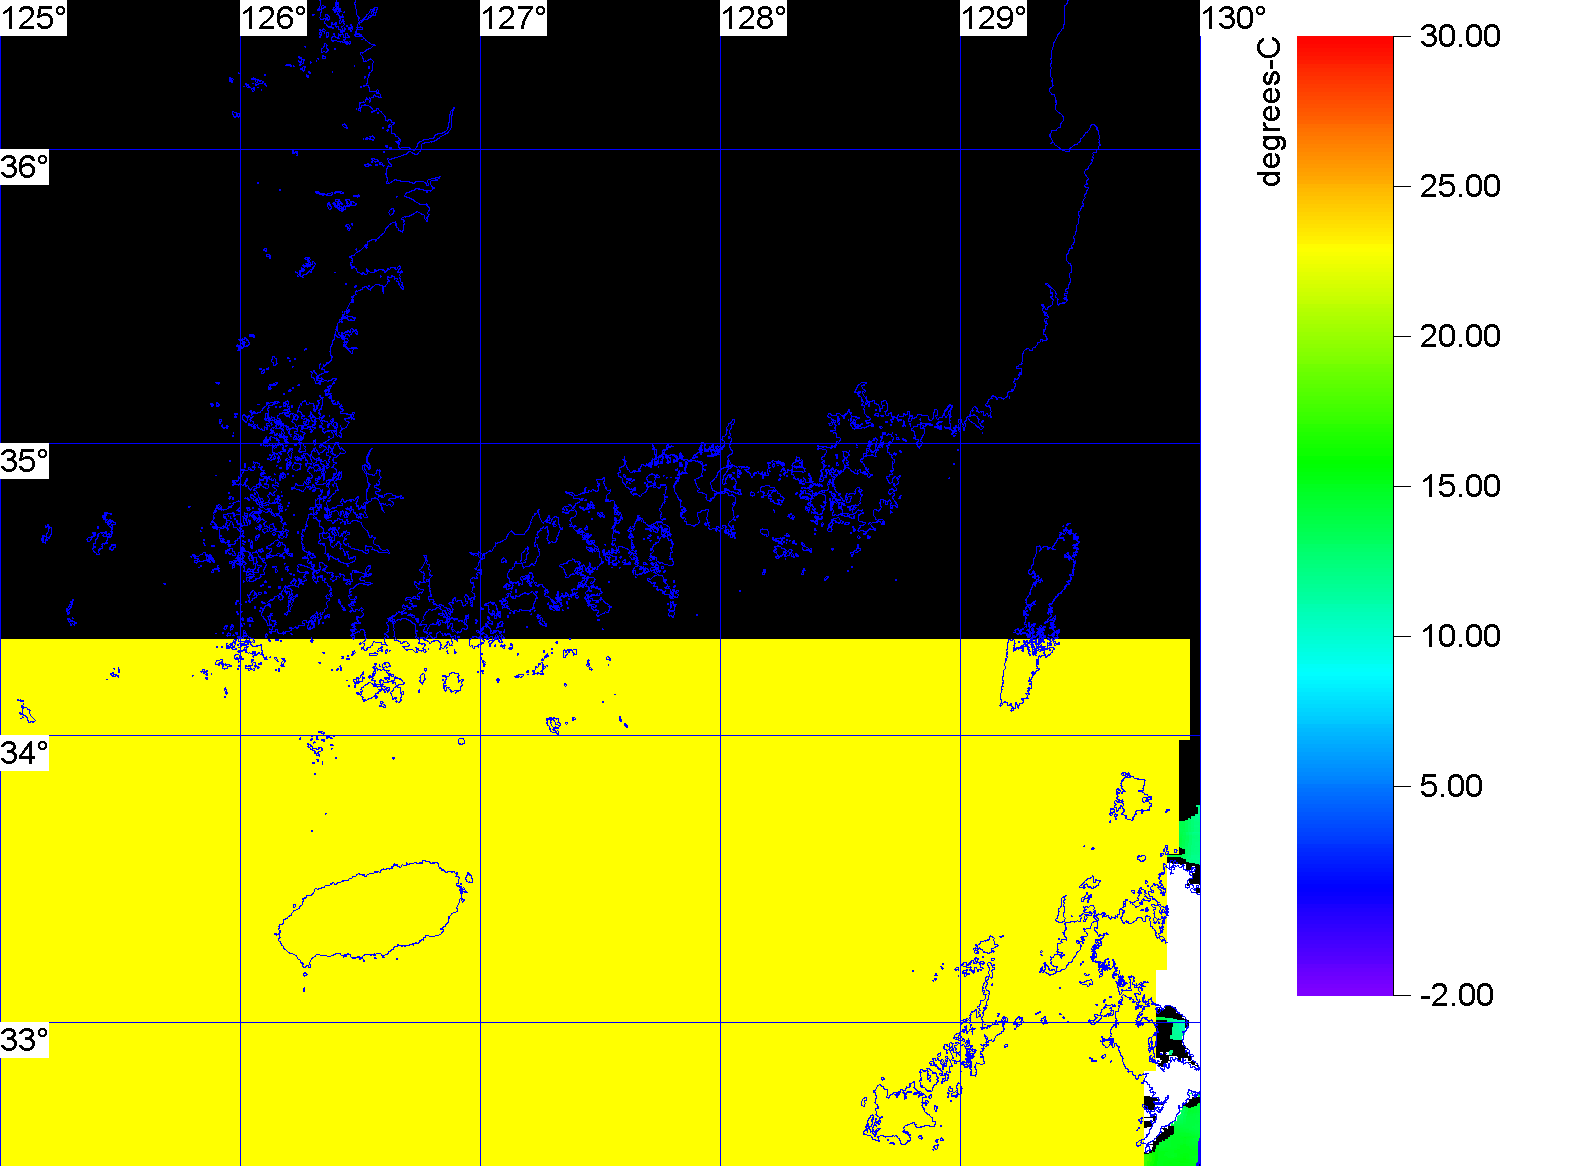Click the degrees-C units label
The image size is (1591, 1166).
[1269, 113]
